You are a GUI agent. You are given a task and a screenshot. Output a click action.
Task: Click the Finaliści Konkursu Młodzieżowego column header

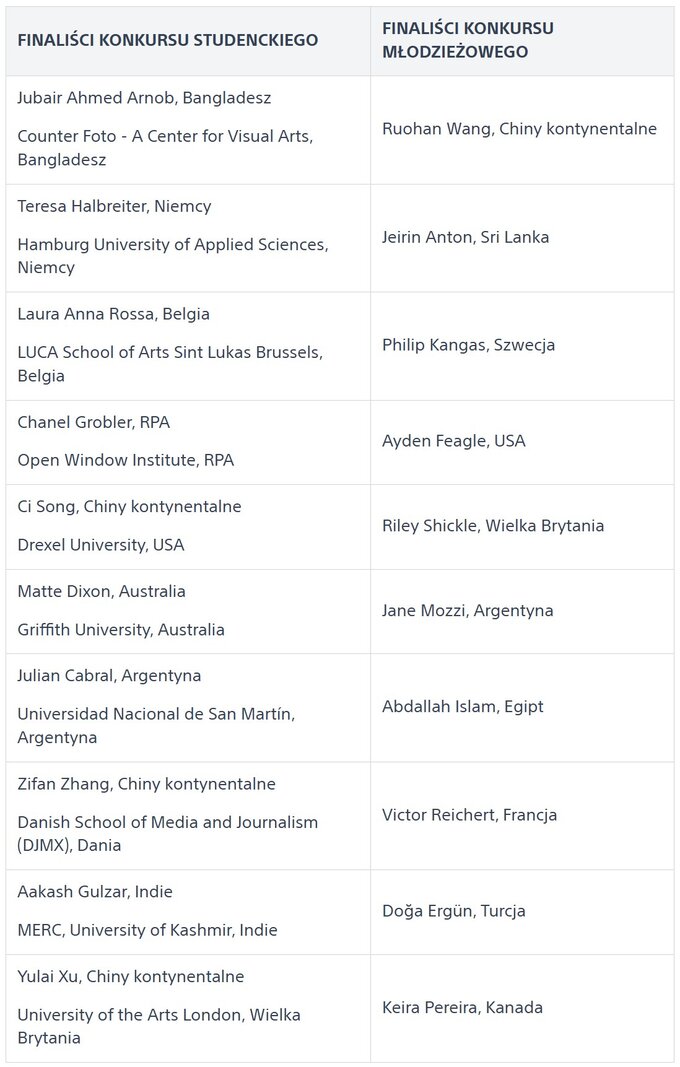pos(468,40)
